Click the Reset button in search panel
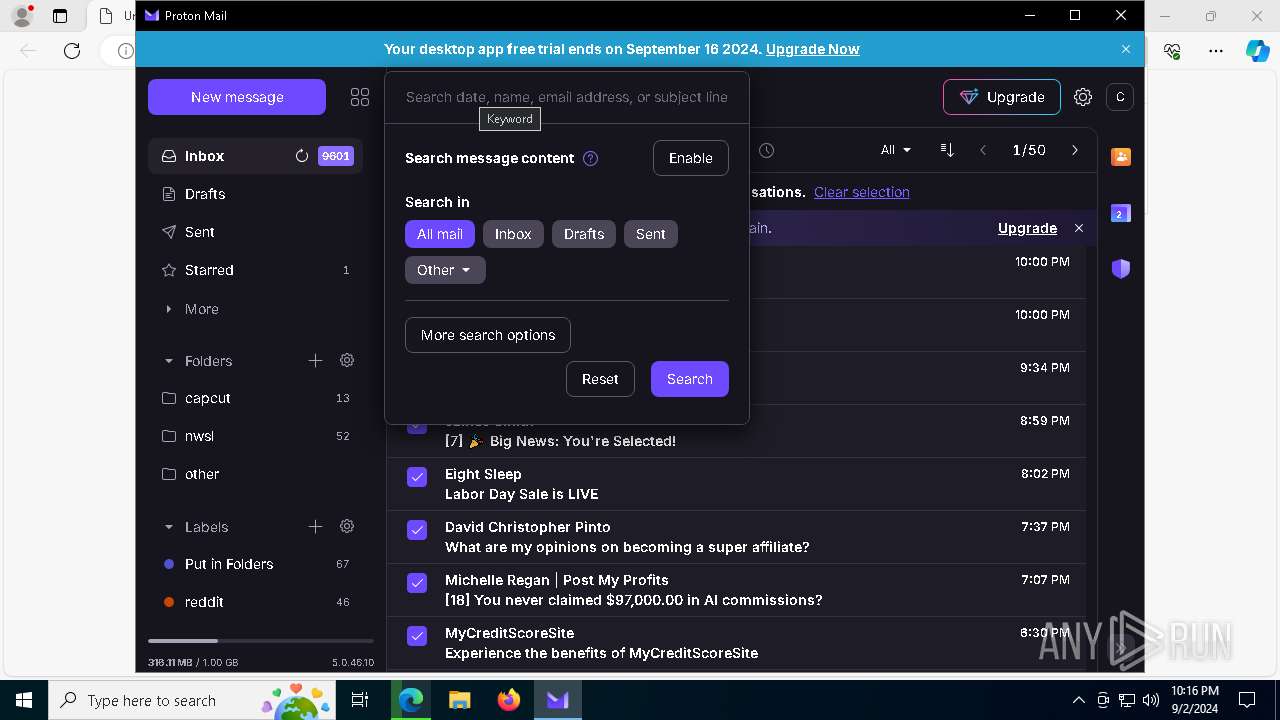 coord(600,379)
